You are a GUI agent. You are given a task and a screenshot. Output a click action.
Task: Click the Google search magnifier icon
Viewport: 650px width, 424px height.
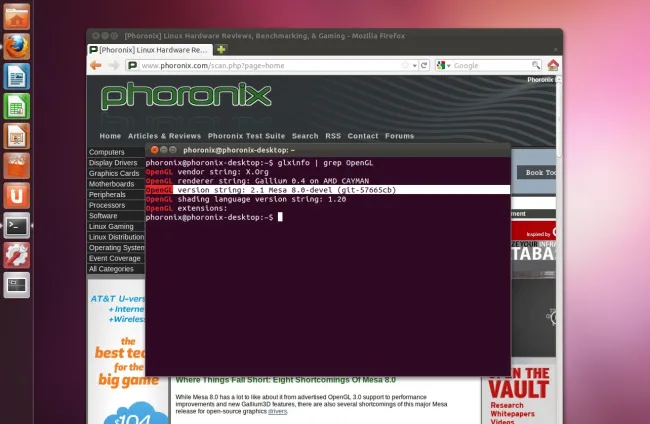click(x=536, y=65)
